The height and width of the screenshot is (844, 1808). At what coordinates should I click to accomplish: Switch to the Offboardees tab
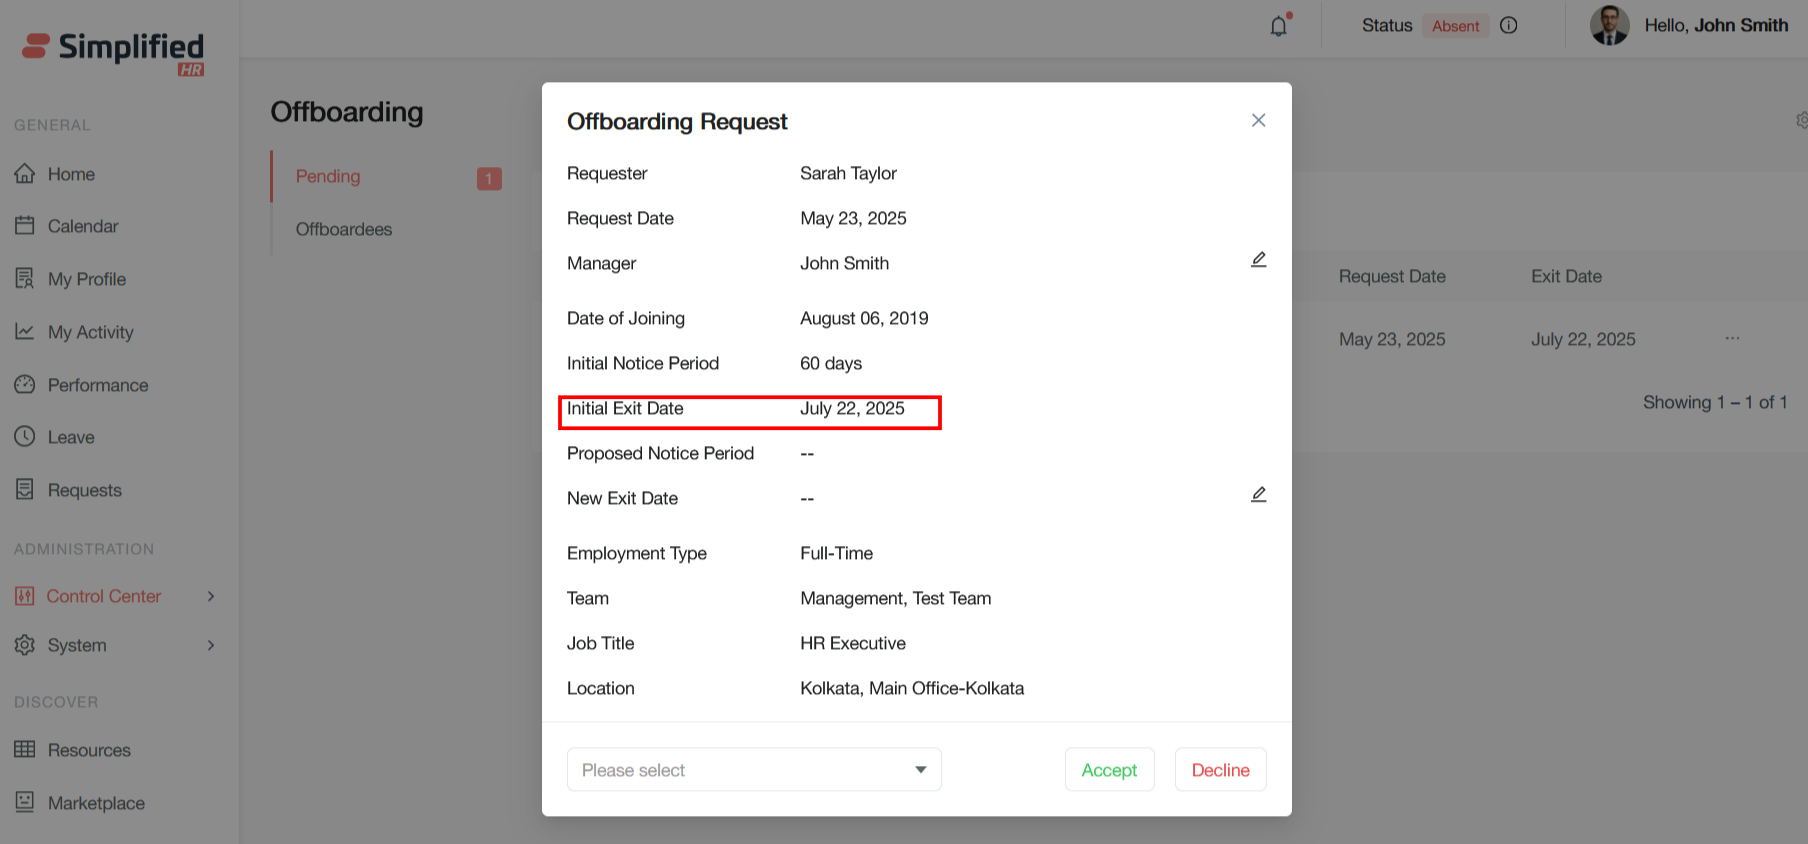344,229
